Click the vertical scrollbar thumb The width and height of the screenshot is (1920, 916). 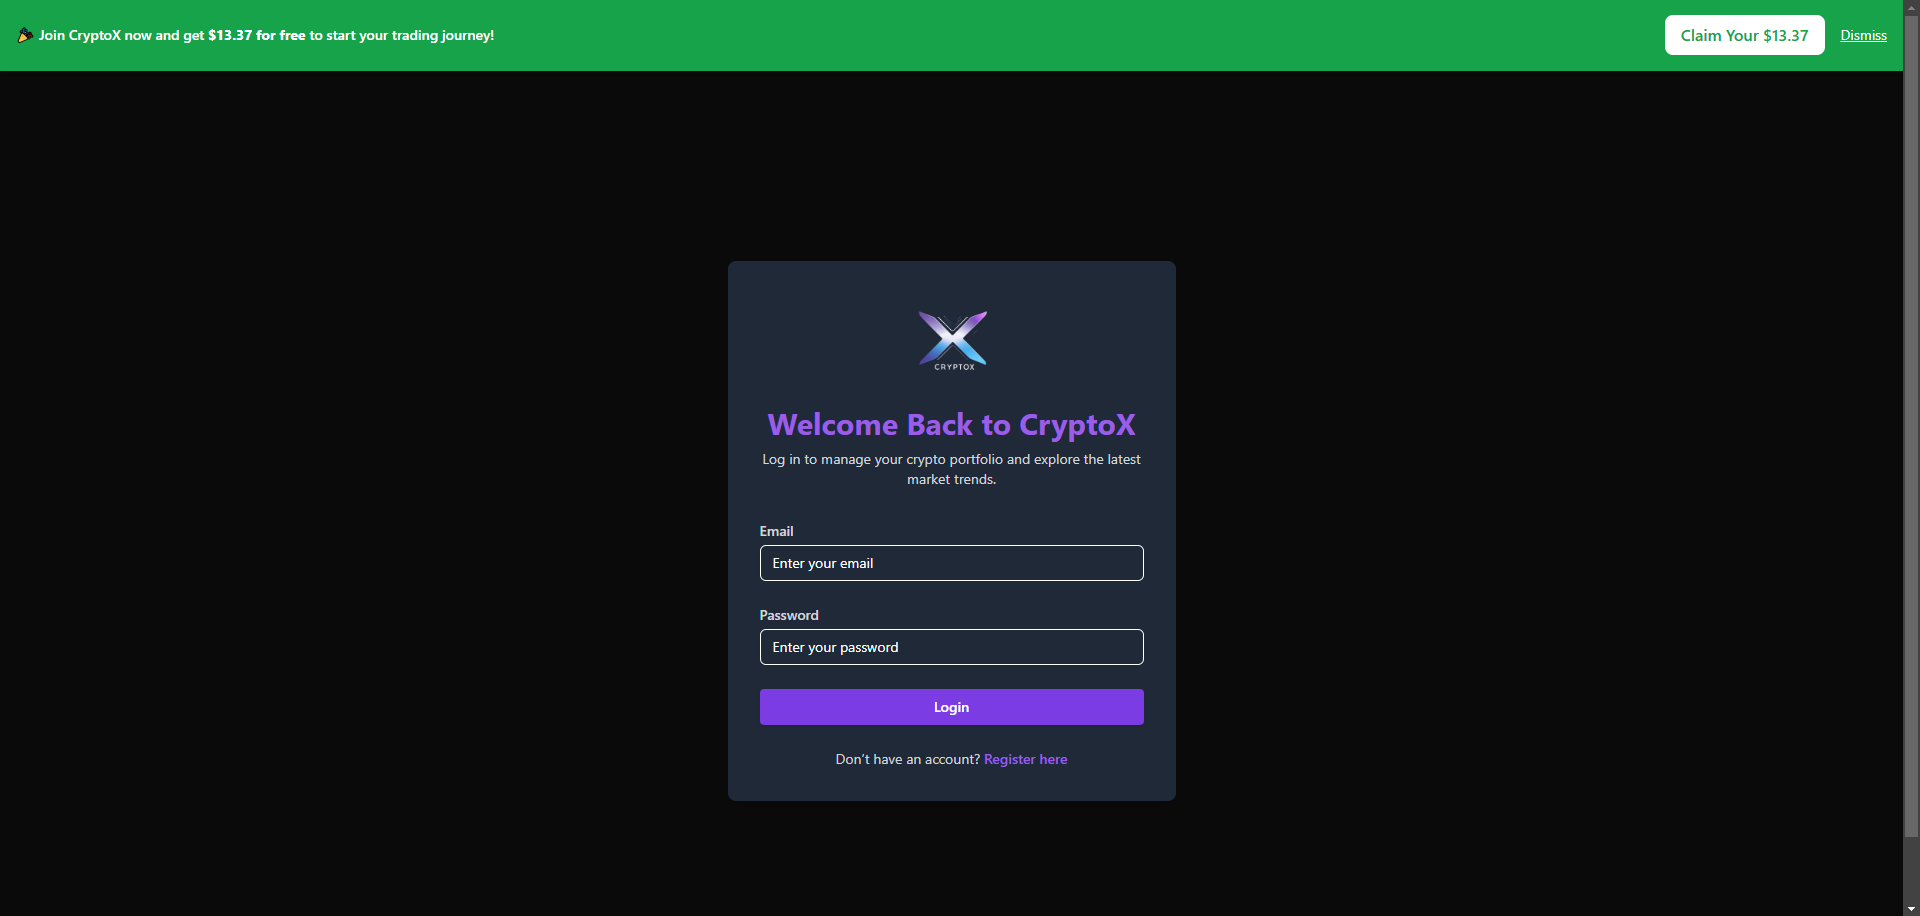tap(1911, 425)
